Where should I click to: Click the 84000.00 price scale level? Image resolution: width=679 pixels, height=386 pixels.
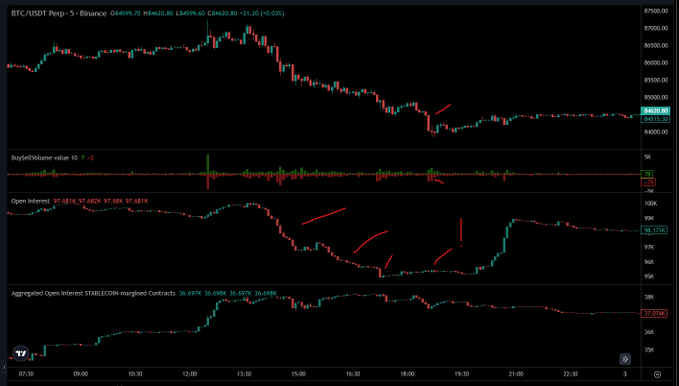[656, 132]
